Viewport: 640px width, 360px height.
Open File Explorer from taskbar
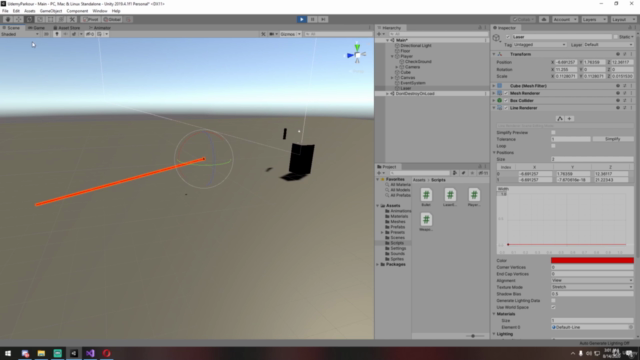tap(41, 353)
